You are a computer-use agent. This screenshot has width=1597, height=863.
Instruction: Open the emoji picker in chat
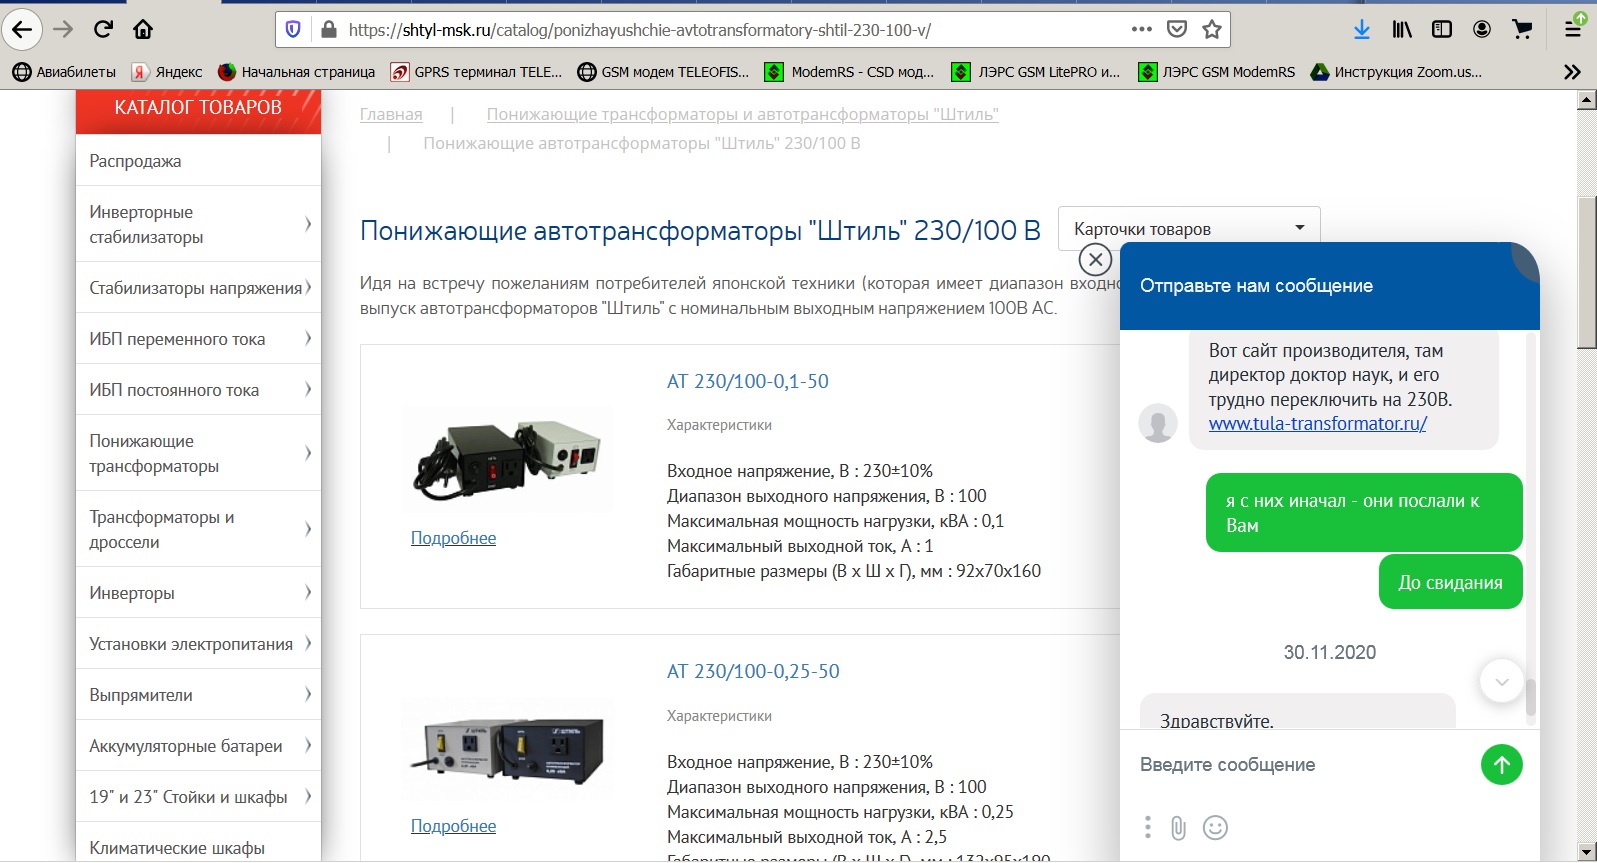click(1215, 828)
